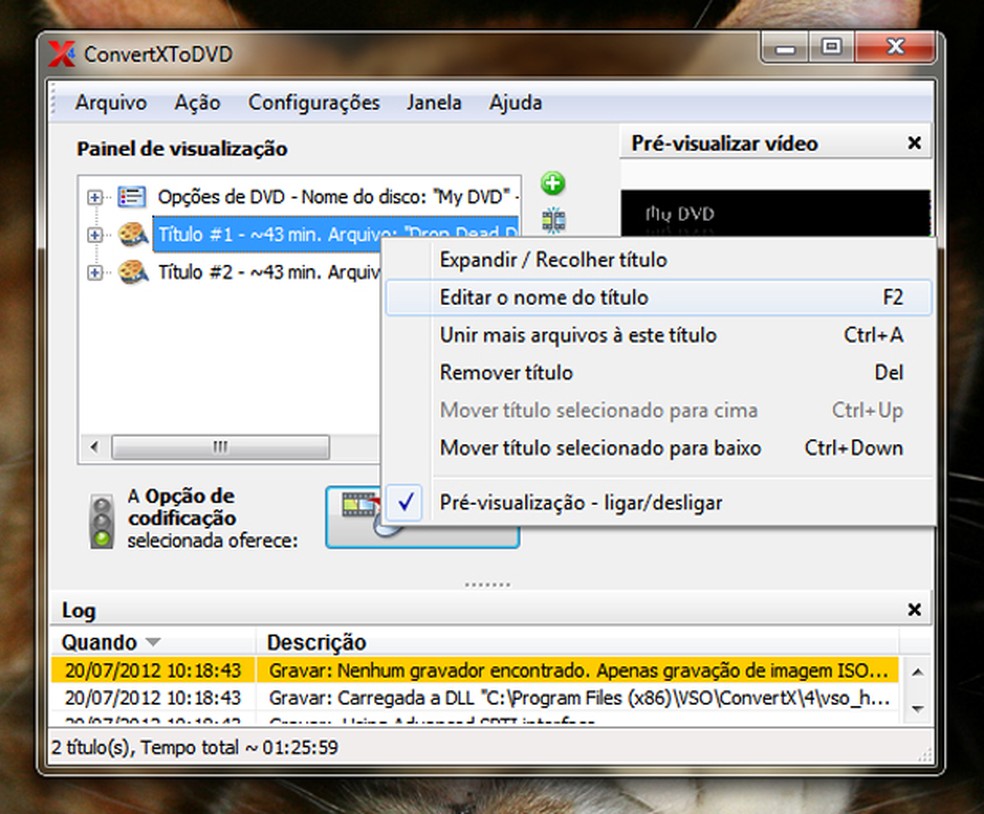Screen dimensions: 984x814
Task: Click the merge titles icon below the plus
Action: (554, 220)
